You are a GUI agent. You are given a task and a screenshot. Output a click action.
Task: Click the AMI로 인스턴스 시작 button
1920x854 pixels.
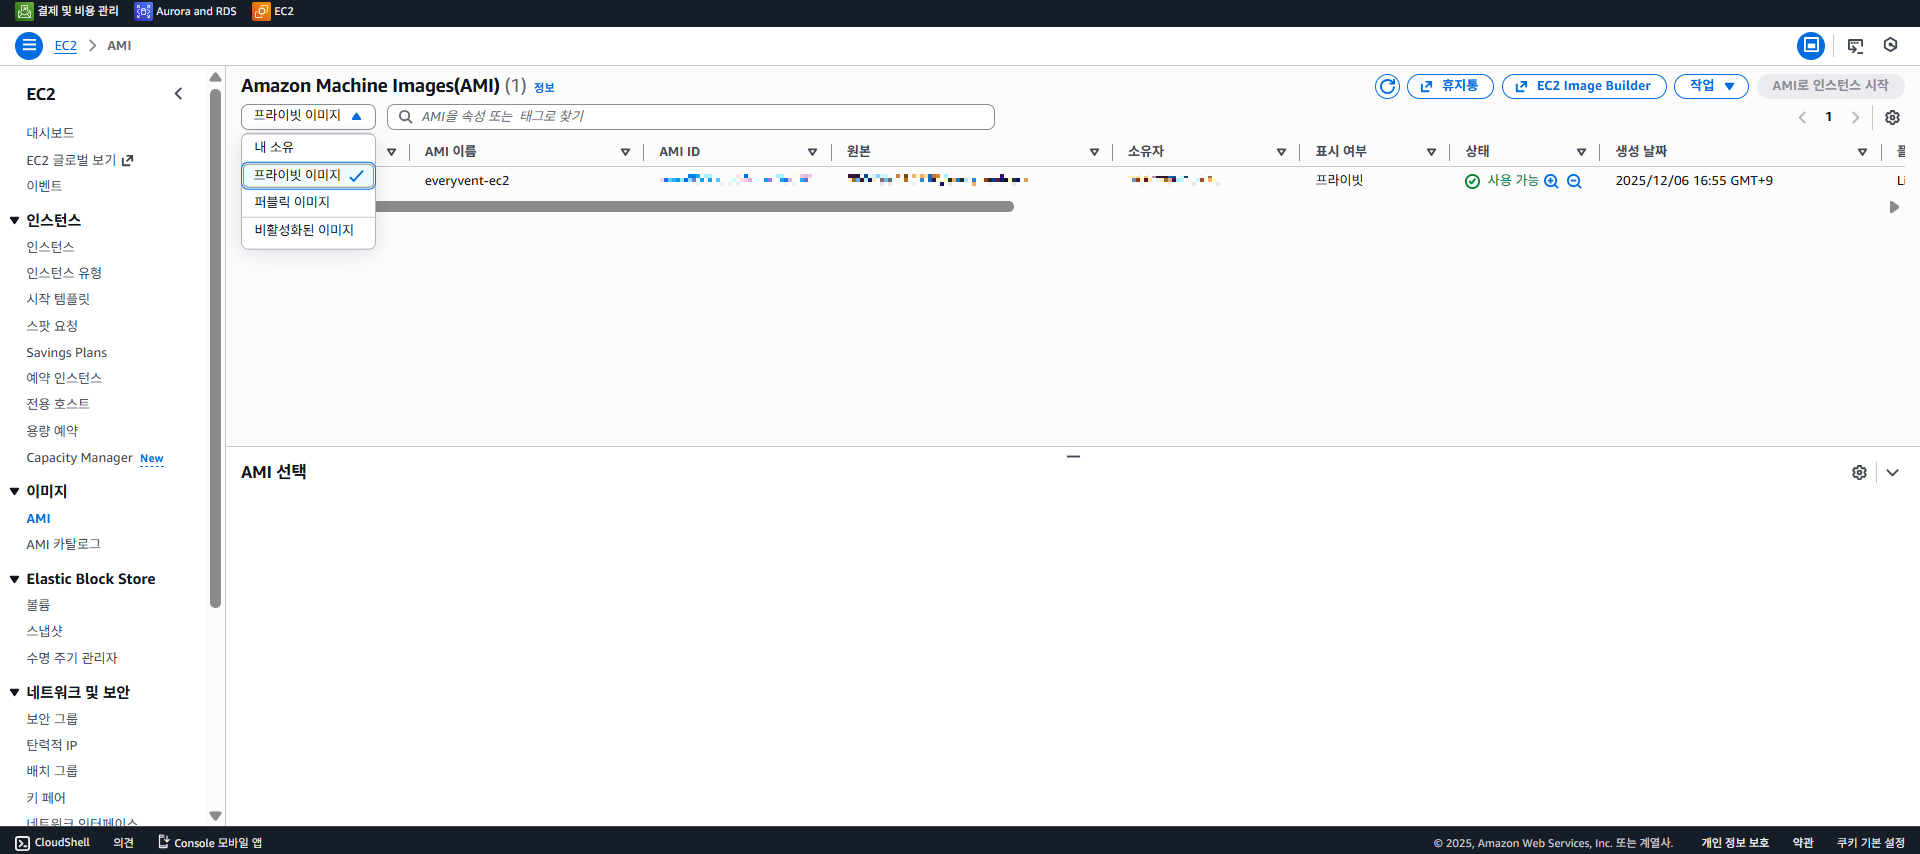[x=1830, y=87]
